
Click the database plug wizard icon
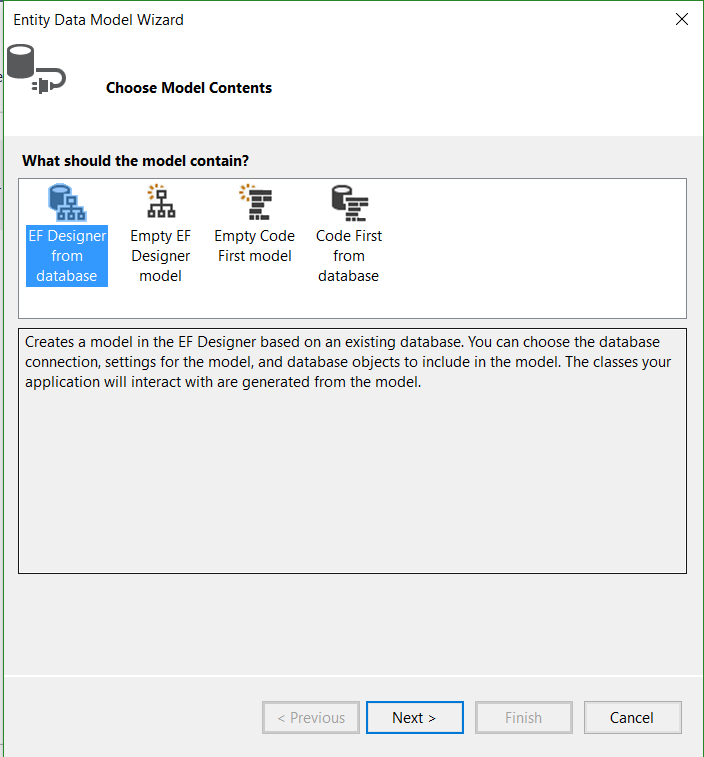coord(36,69)
